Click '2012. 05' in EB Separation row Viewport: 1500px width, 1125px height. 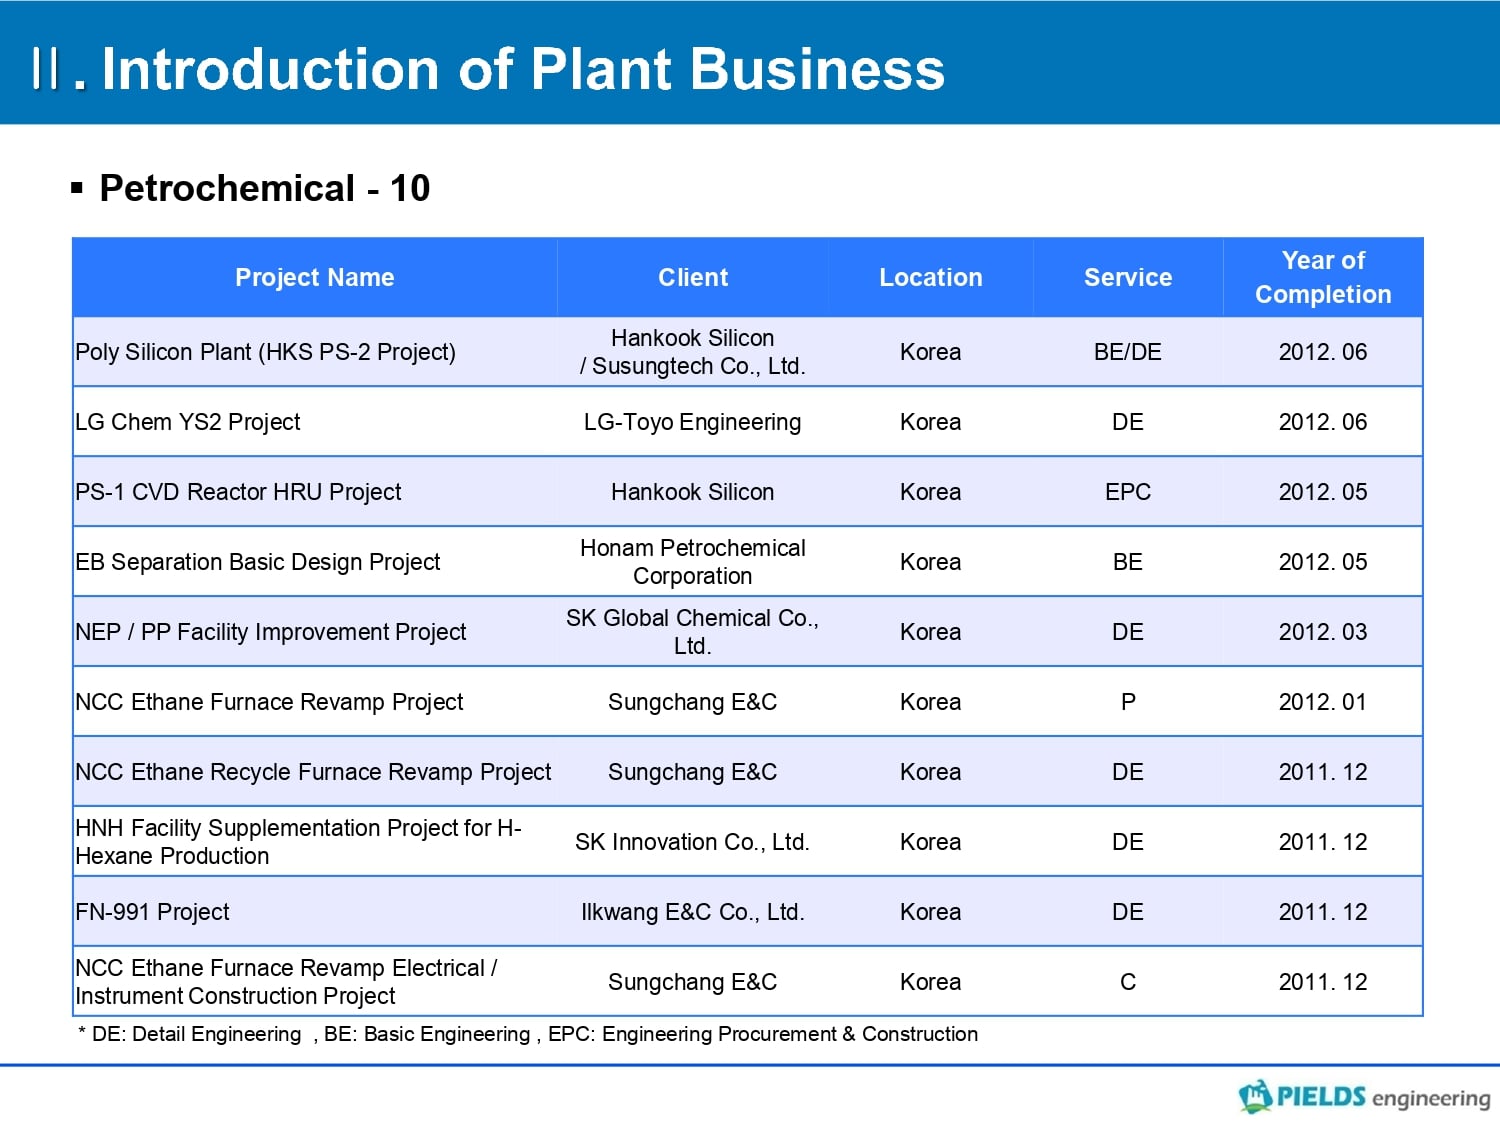point(1323,562)
